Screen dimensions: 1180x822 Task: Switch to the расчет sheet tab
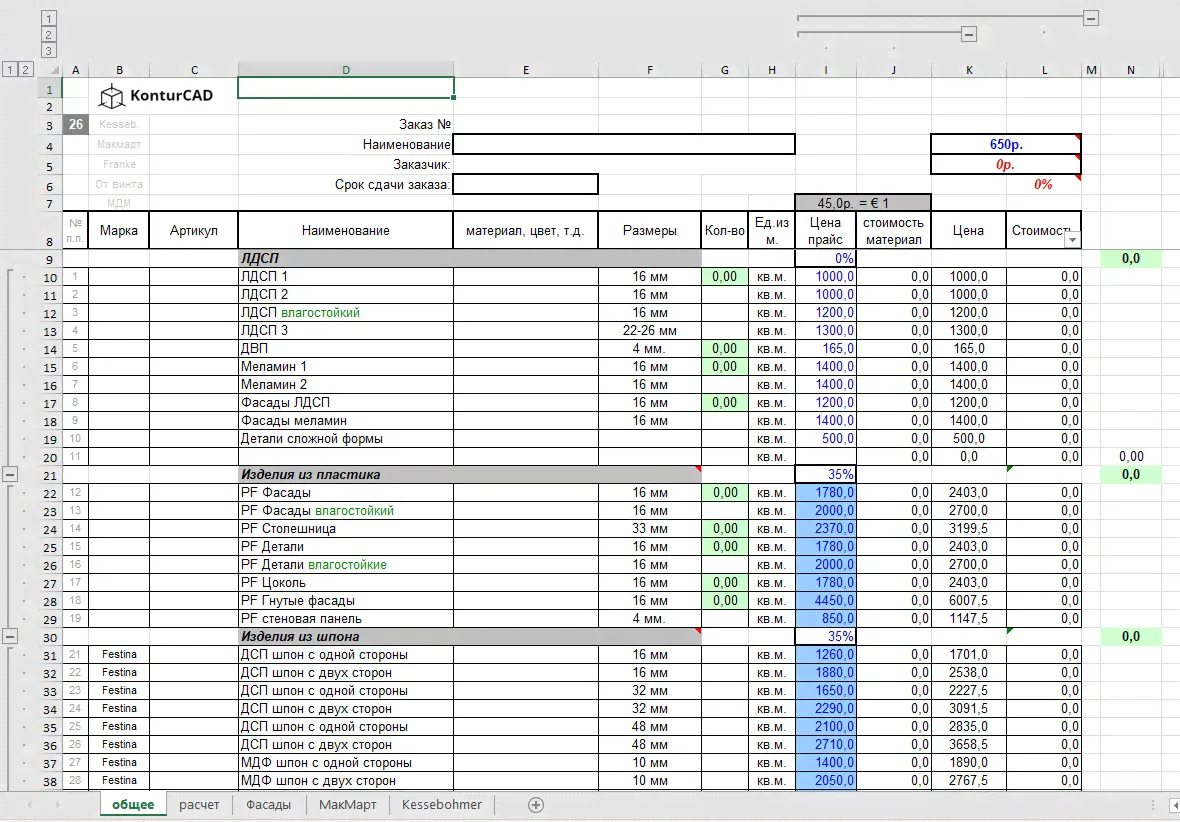tap(199, 805)
